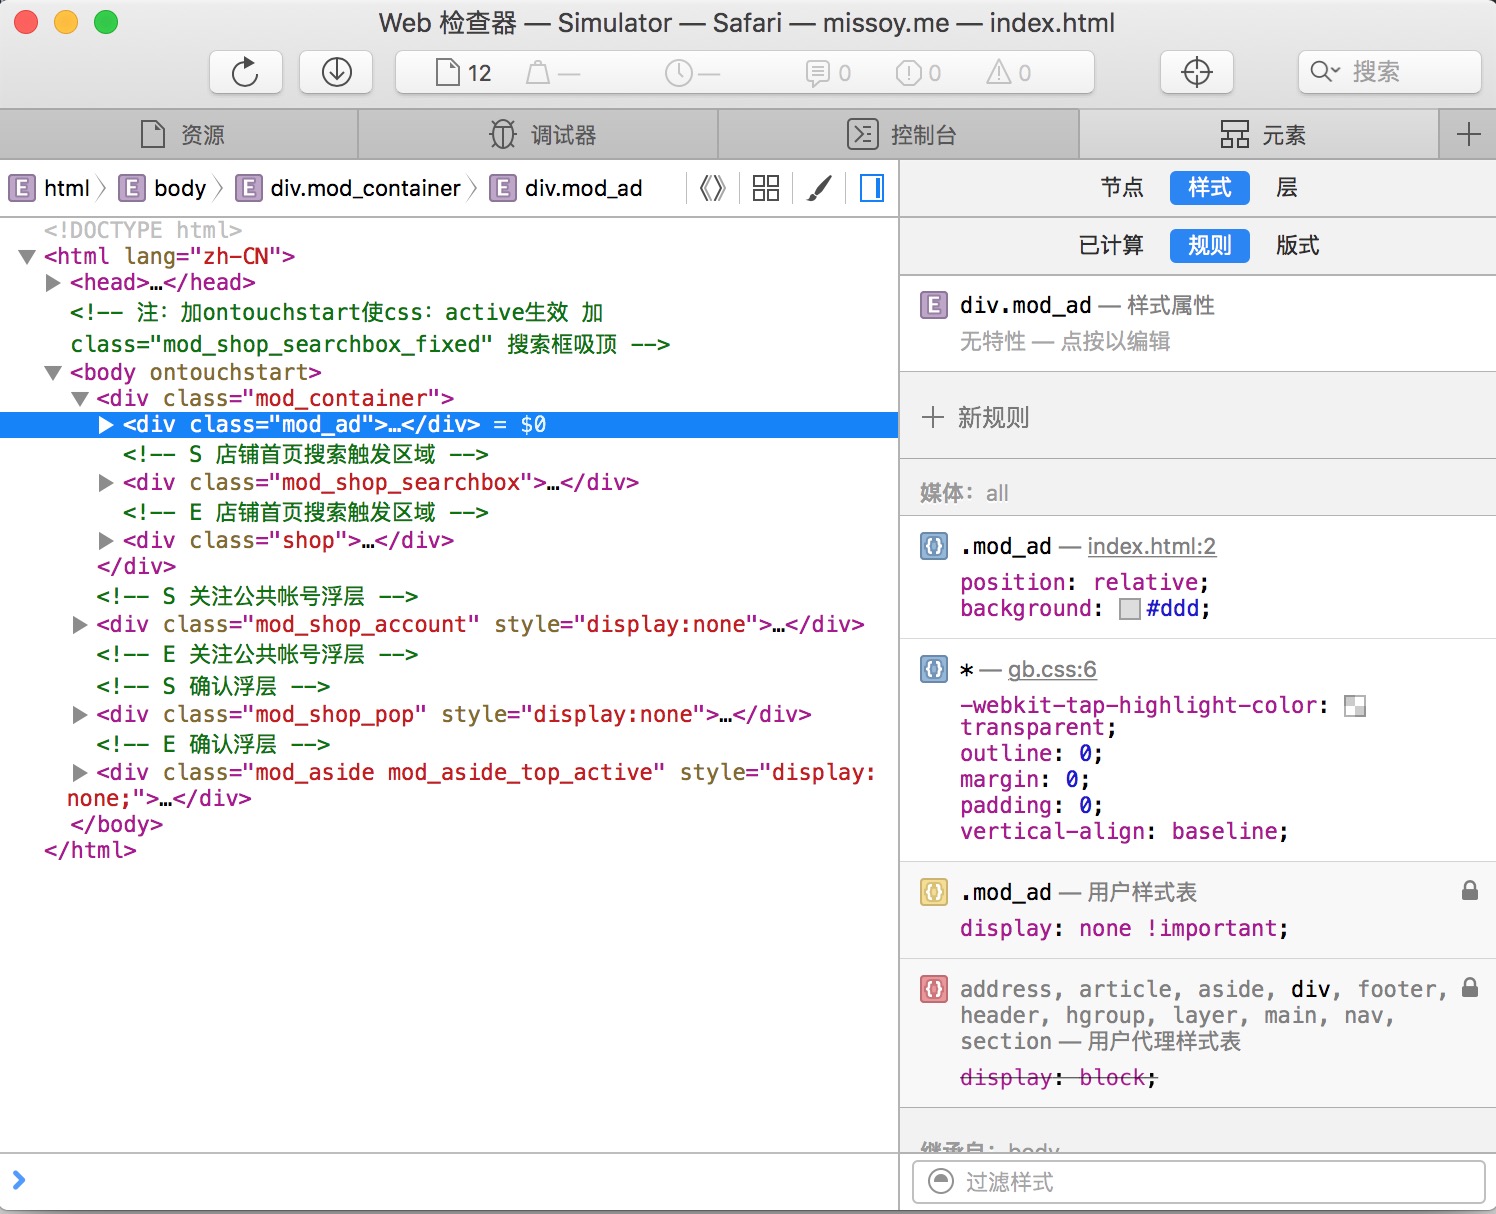This screenshot has width=1496, height=1214.
Task: Click the body breadcrumb element
Action: [x=163, y=188]
